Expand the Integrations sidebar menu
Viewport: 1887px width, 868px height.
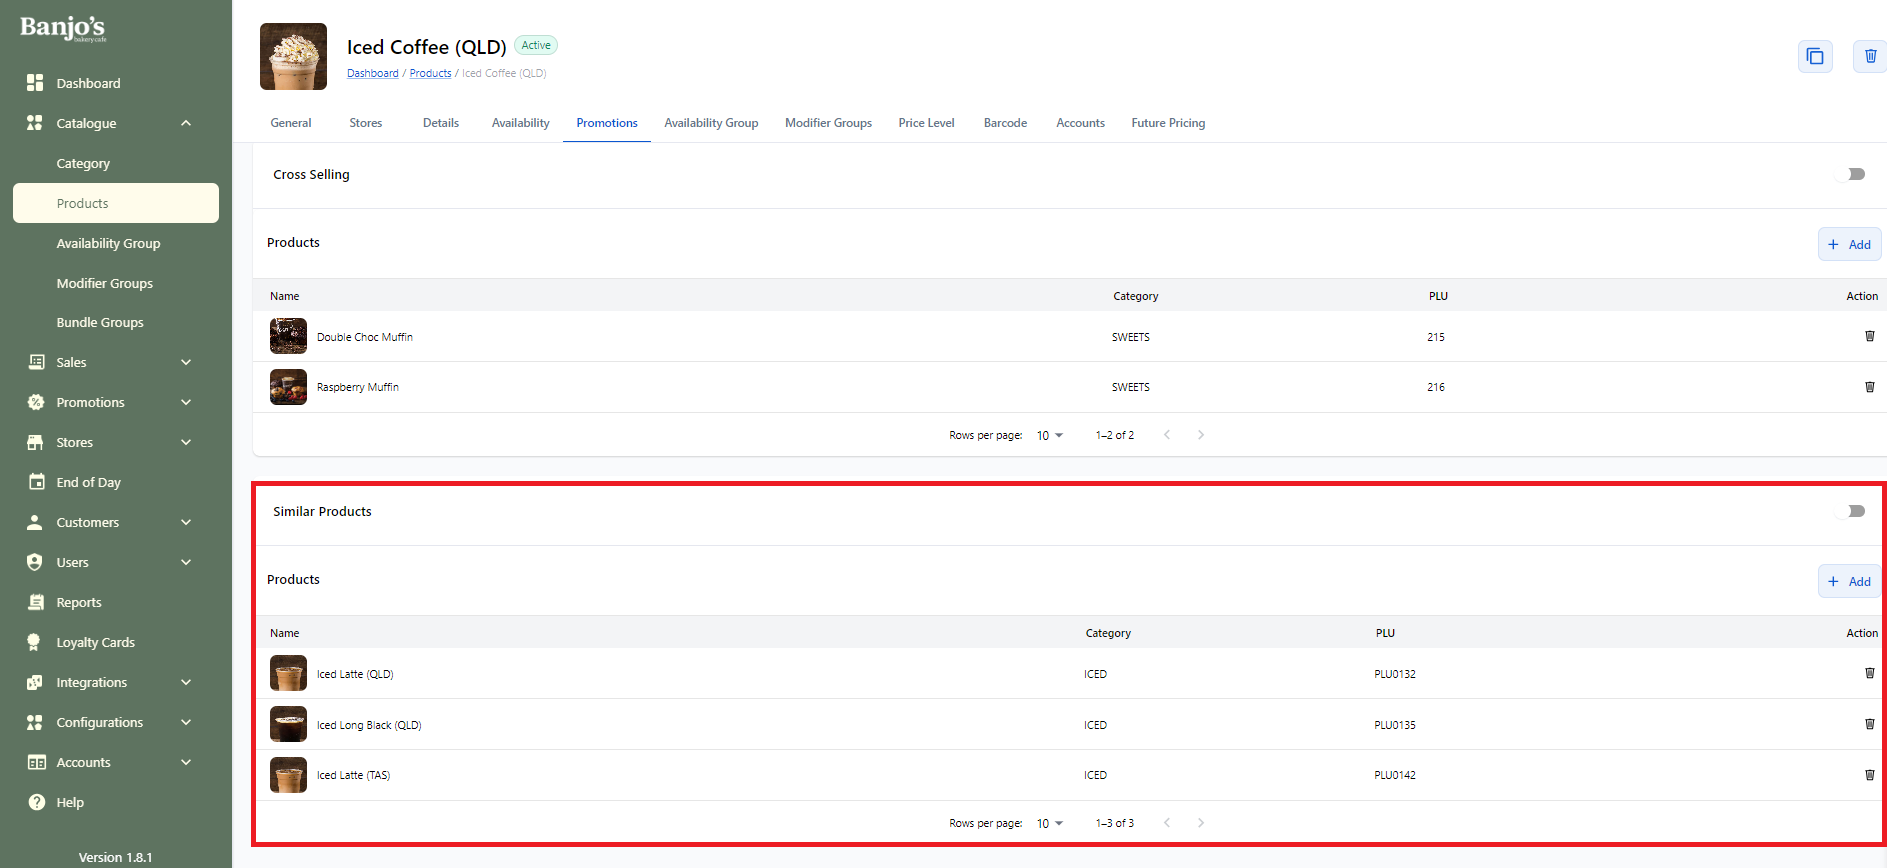tap(186, 682)
